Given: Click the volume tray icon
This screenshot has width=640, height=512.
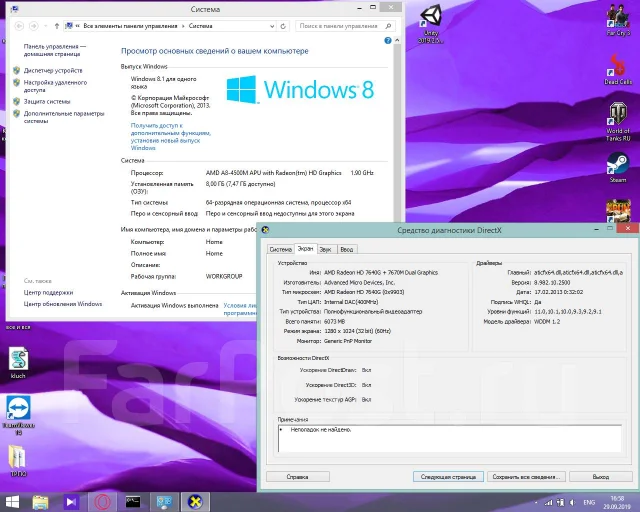Looking at the screenshot, I should 572,503.
